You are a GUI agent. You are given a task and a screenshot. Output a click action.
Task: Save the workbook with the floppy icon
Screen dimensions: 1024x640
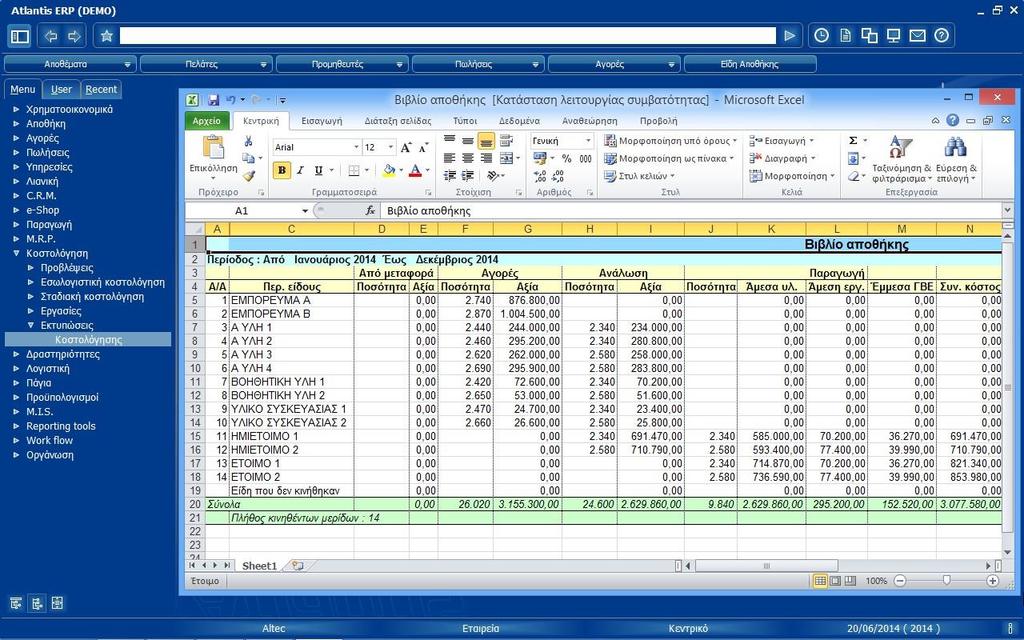pyautogui.click(x=213, y=100)
